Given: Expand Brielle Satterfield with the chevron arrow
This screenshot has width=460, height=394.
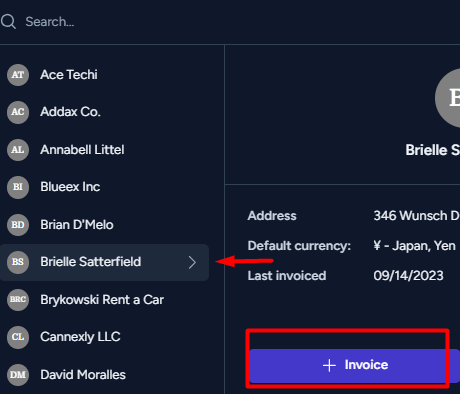Looking at the screenshot, I should click(192, 263).
